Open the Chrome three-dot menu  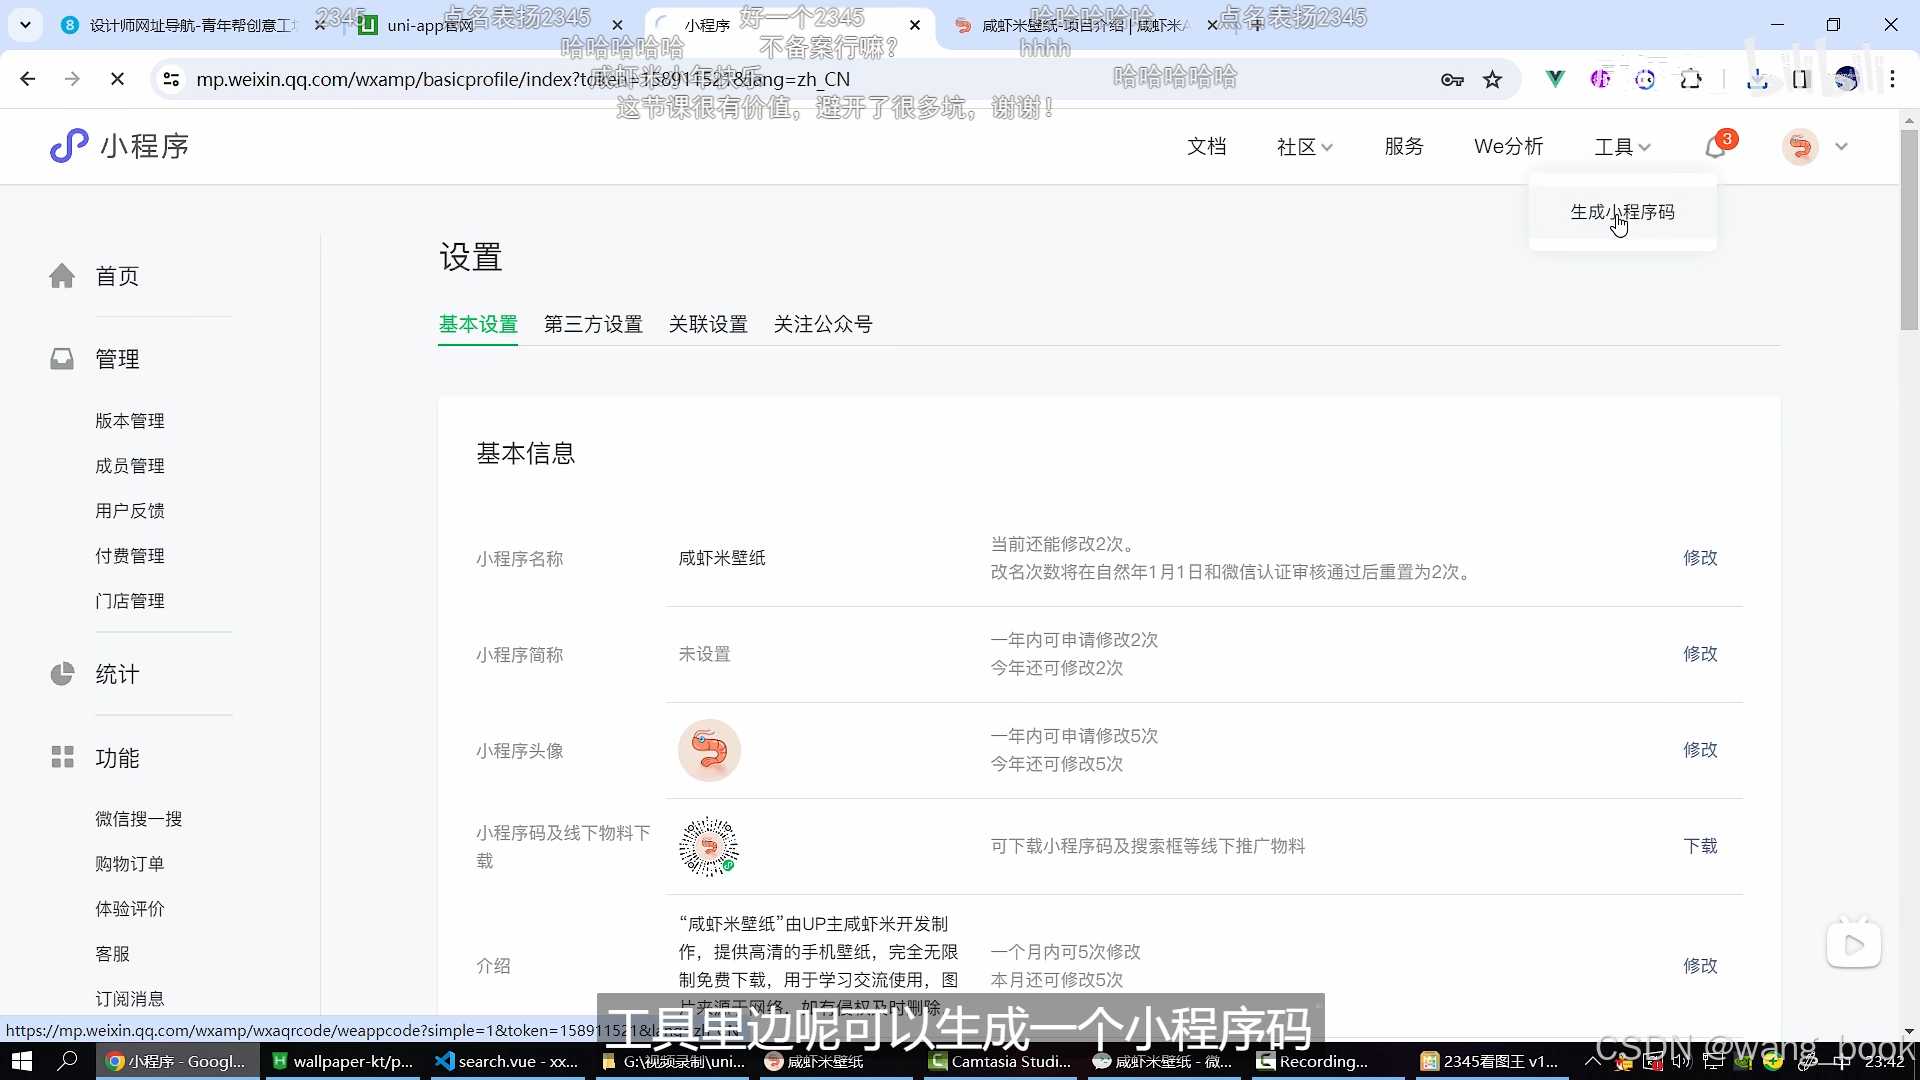click(x=1893, y=79)
